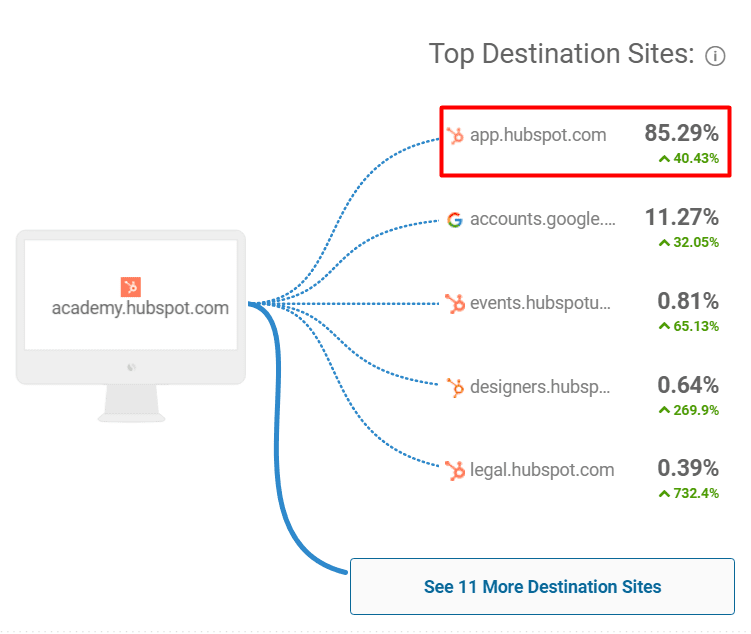Click the 0.64% share value
This screenshot has width=751, height=634.
point(688,385)
